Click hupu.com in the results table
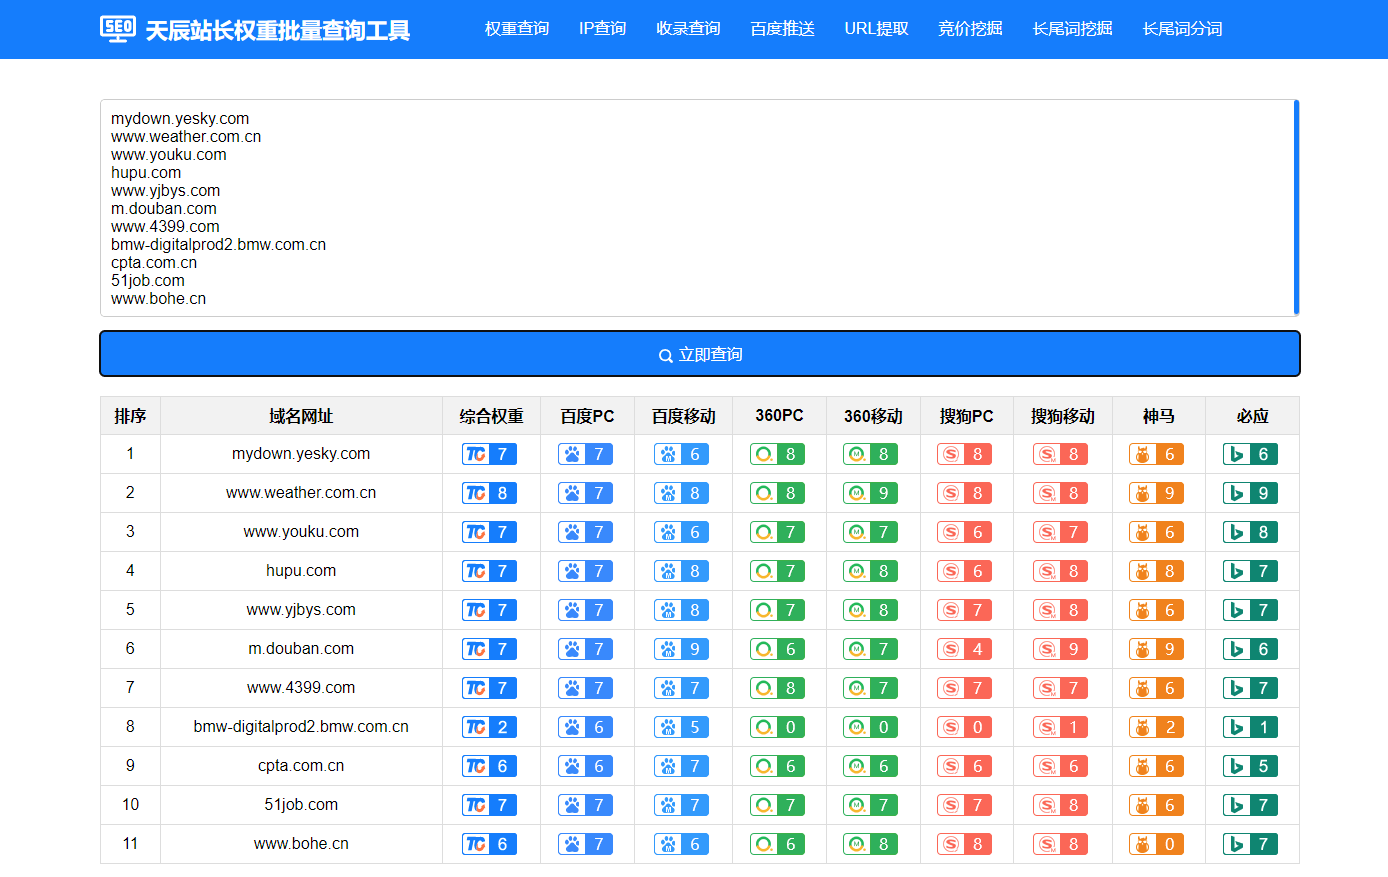Viewport: 1388px width, 877px height. pos(301,571)
